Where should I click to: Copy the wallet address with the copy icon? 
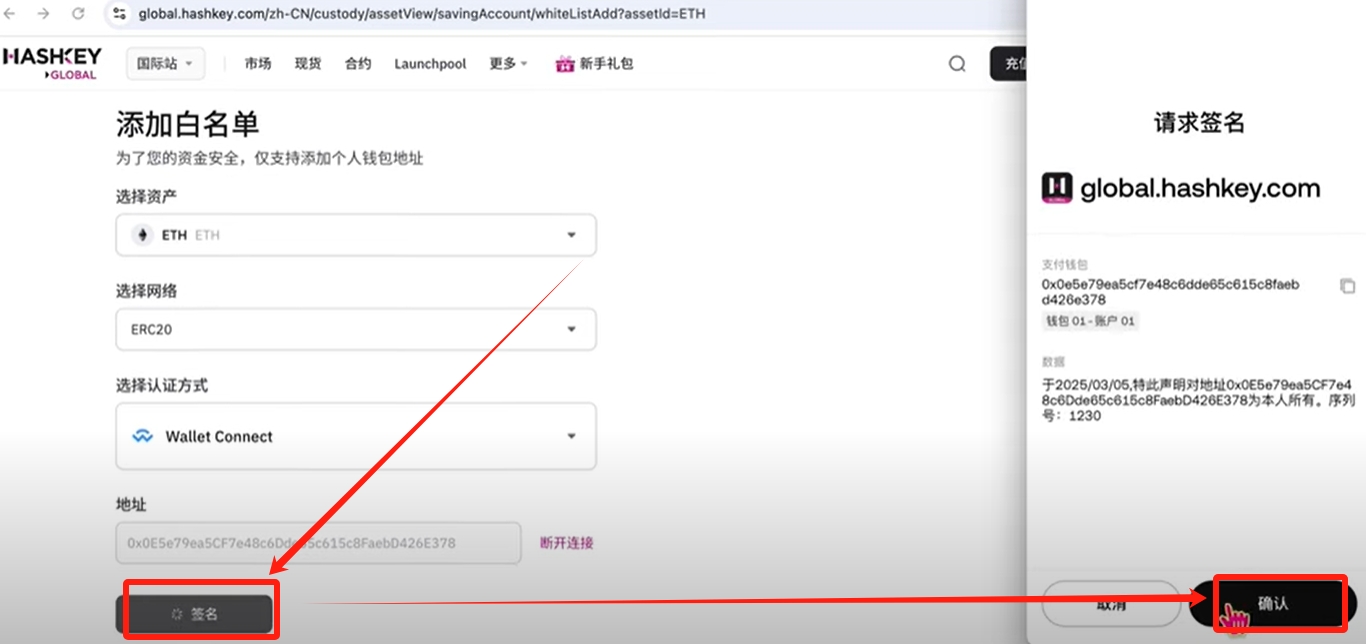click(1347, 286)
